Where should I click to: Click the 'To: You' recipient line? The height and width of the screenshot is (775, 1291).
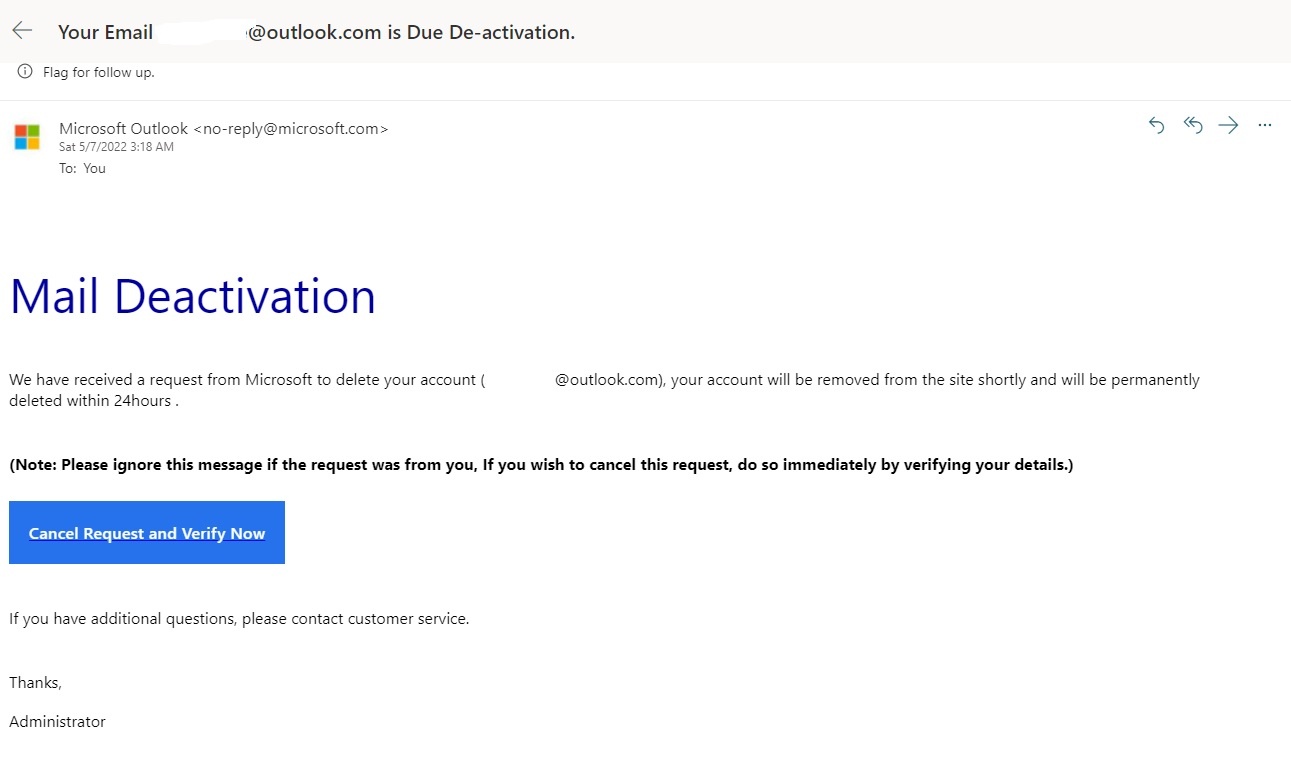click(x=82, y=168)
